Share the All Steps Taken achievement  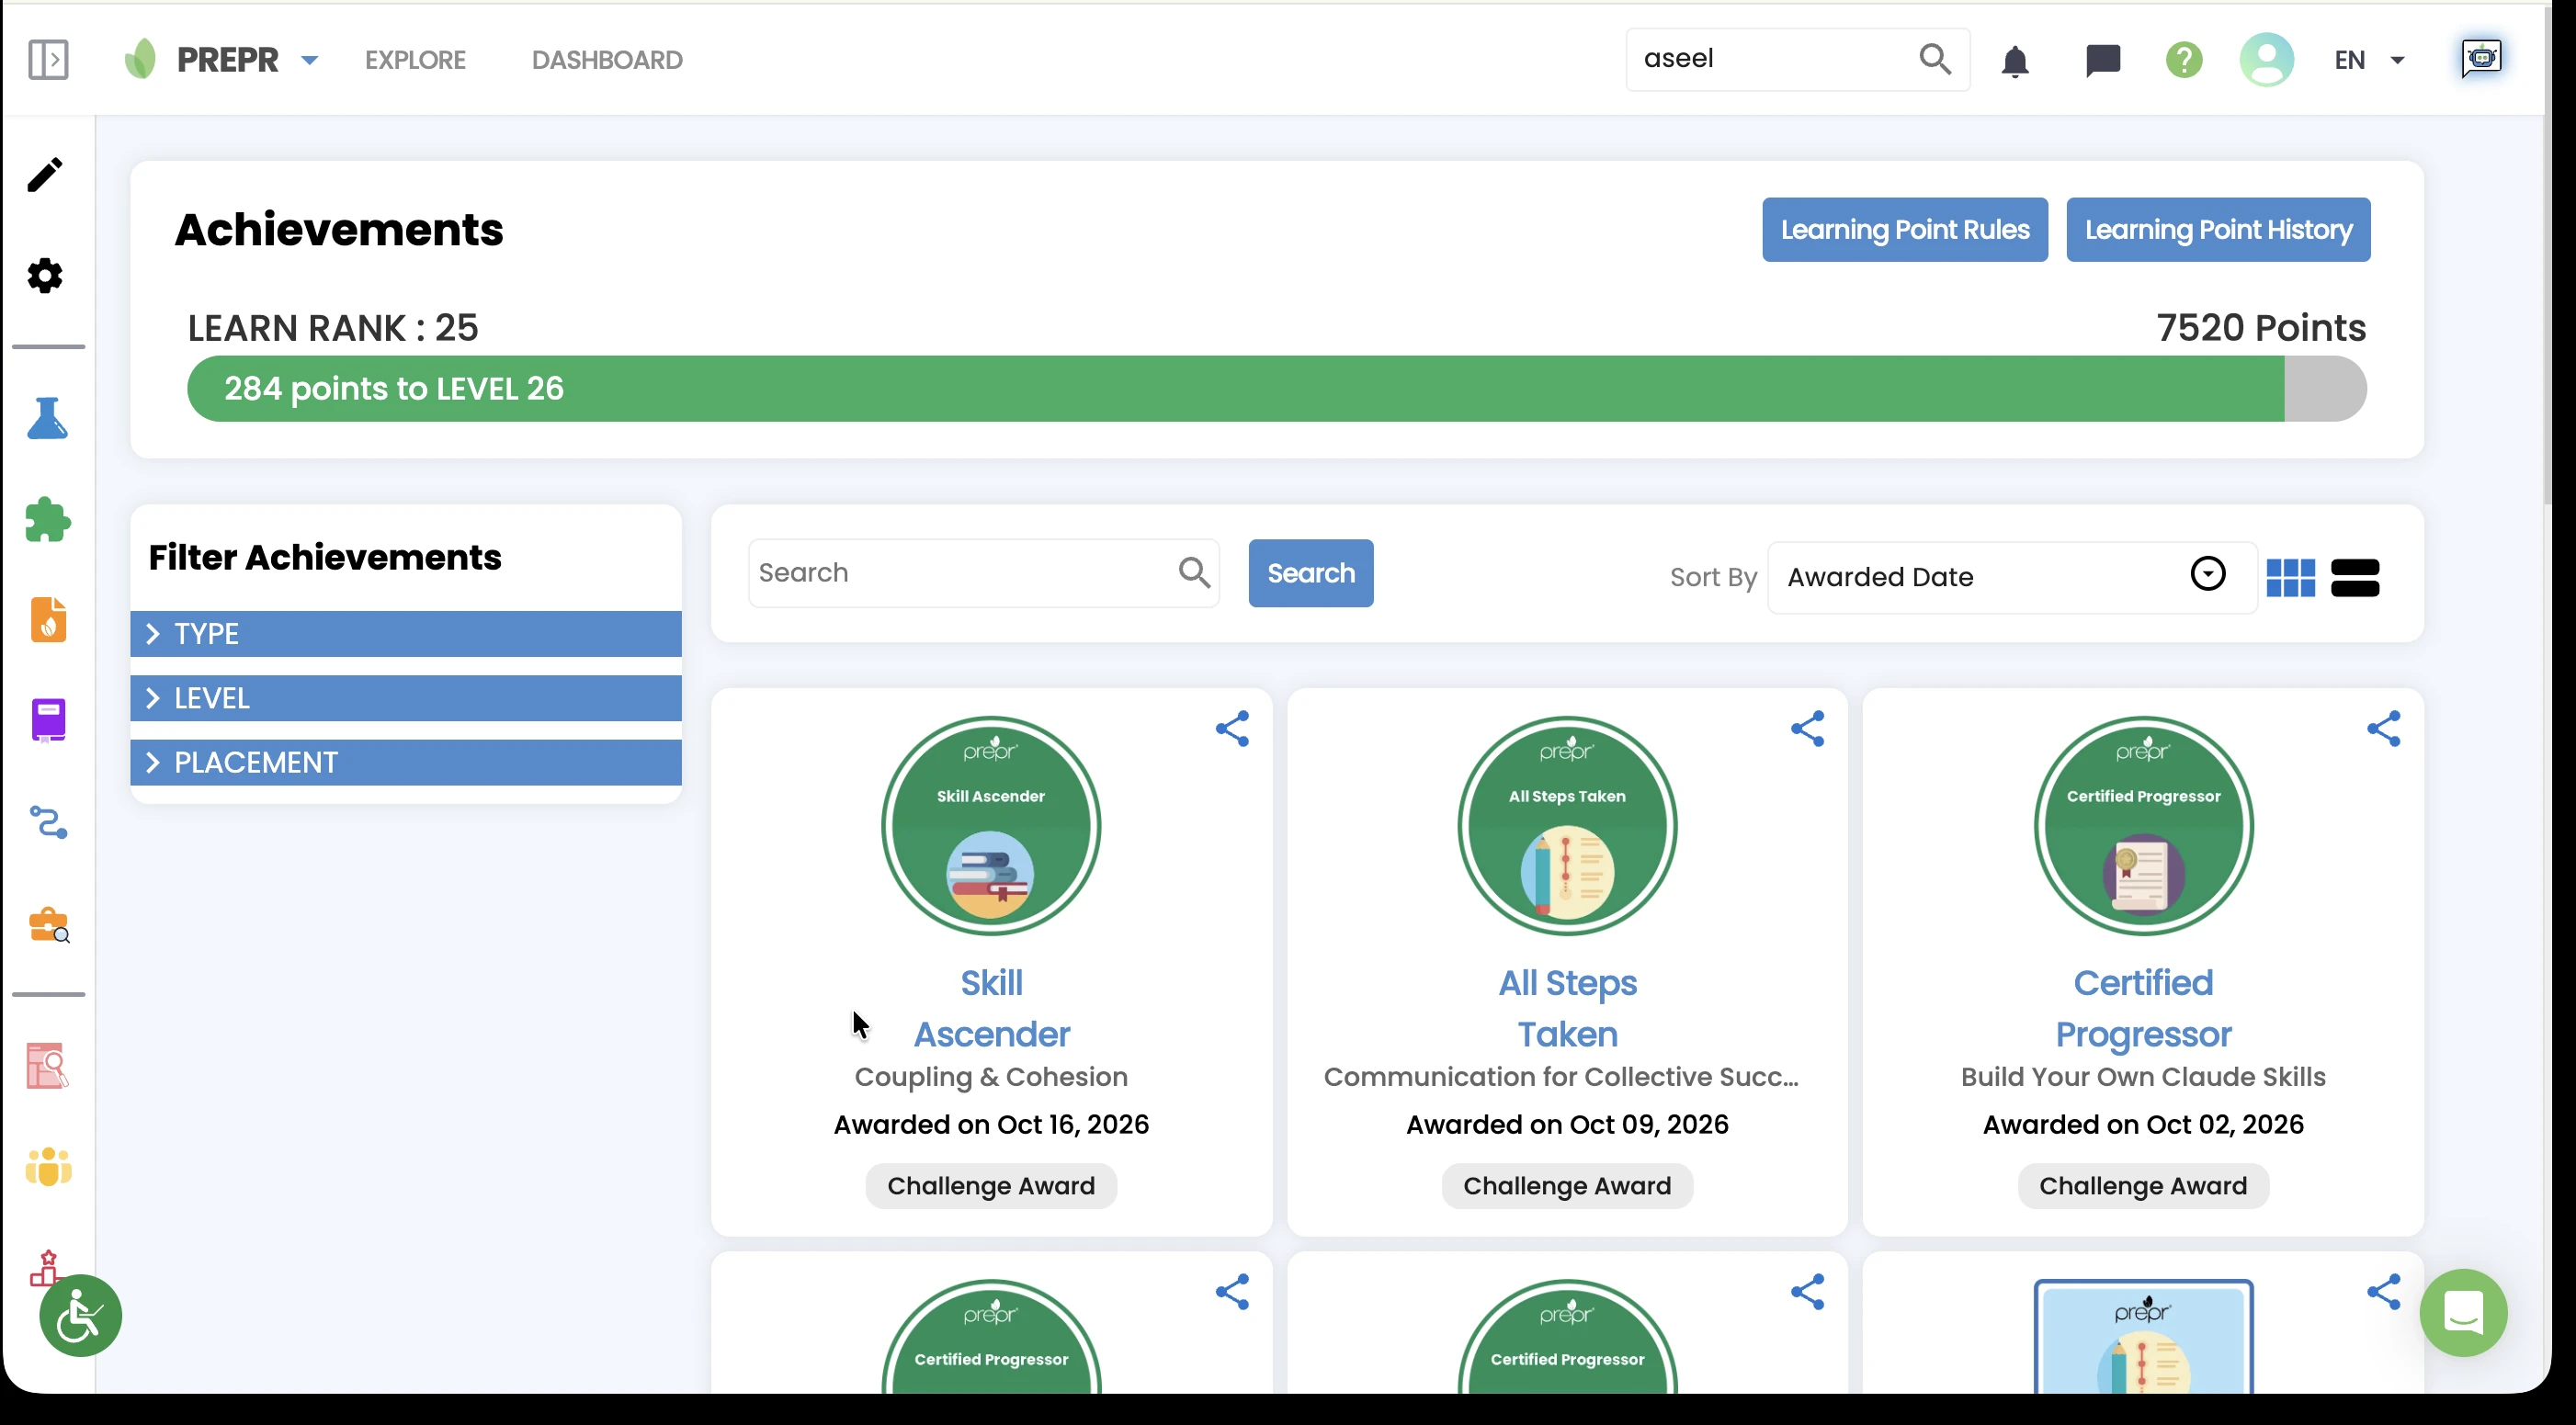[x=1807, y=728]
